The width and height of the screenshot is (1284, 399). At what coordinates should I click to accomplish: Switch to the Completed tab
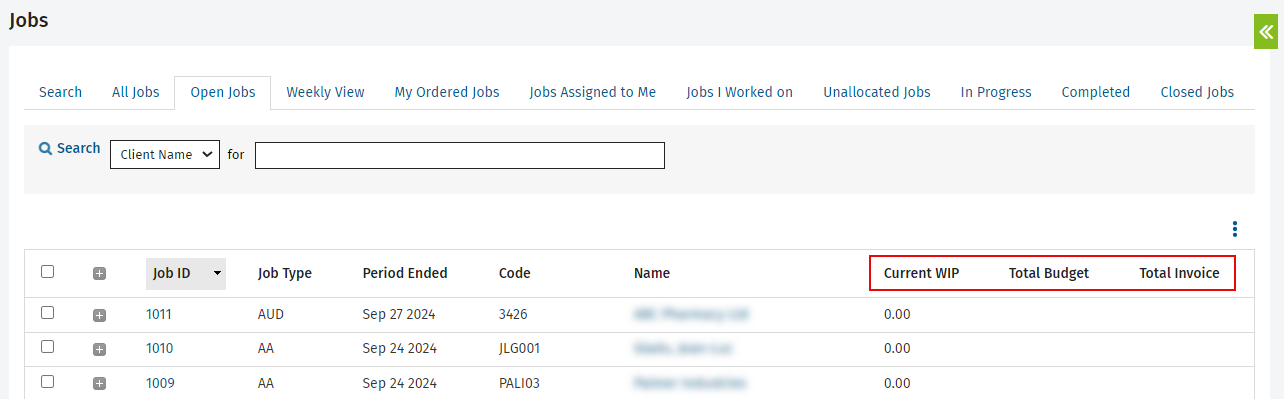[1096, 92]
